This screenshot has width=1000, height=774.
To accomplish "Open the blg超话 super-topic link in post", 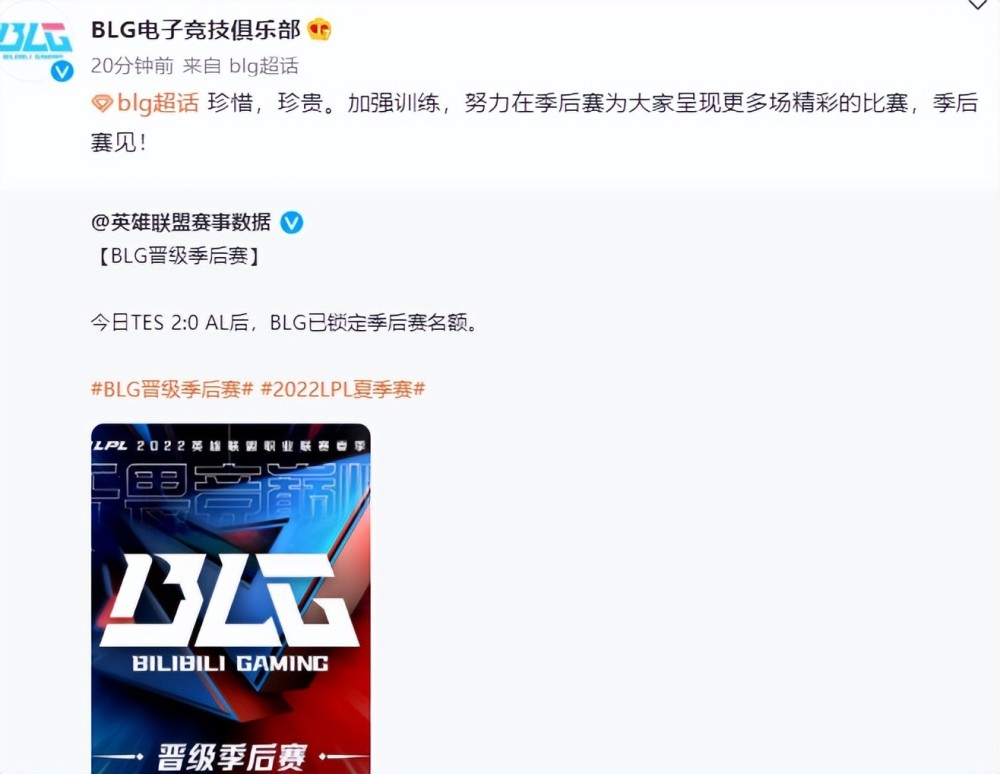I will pos(158,103).
